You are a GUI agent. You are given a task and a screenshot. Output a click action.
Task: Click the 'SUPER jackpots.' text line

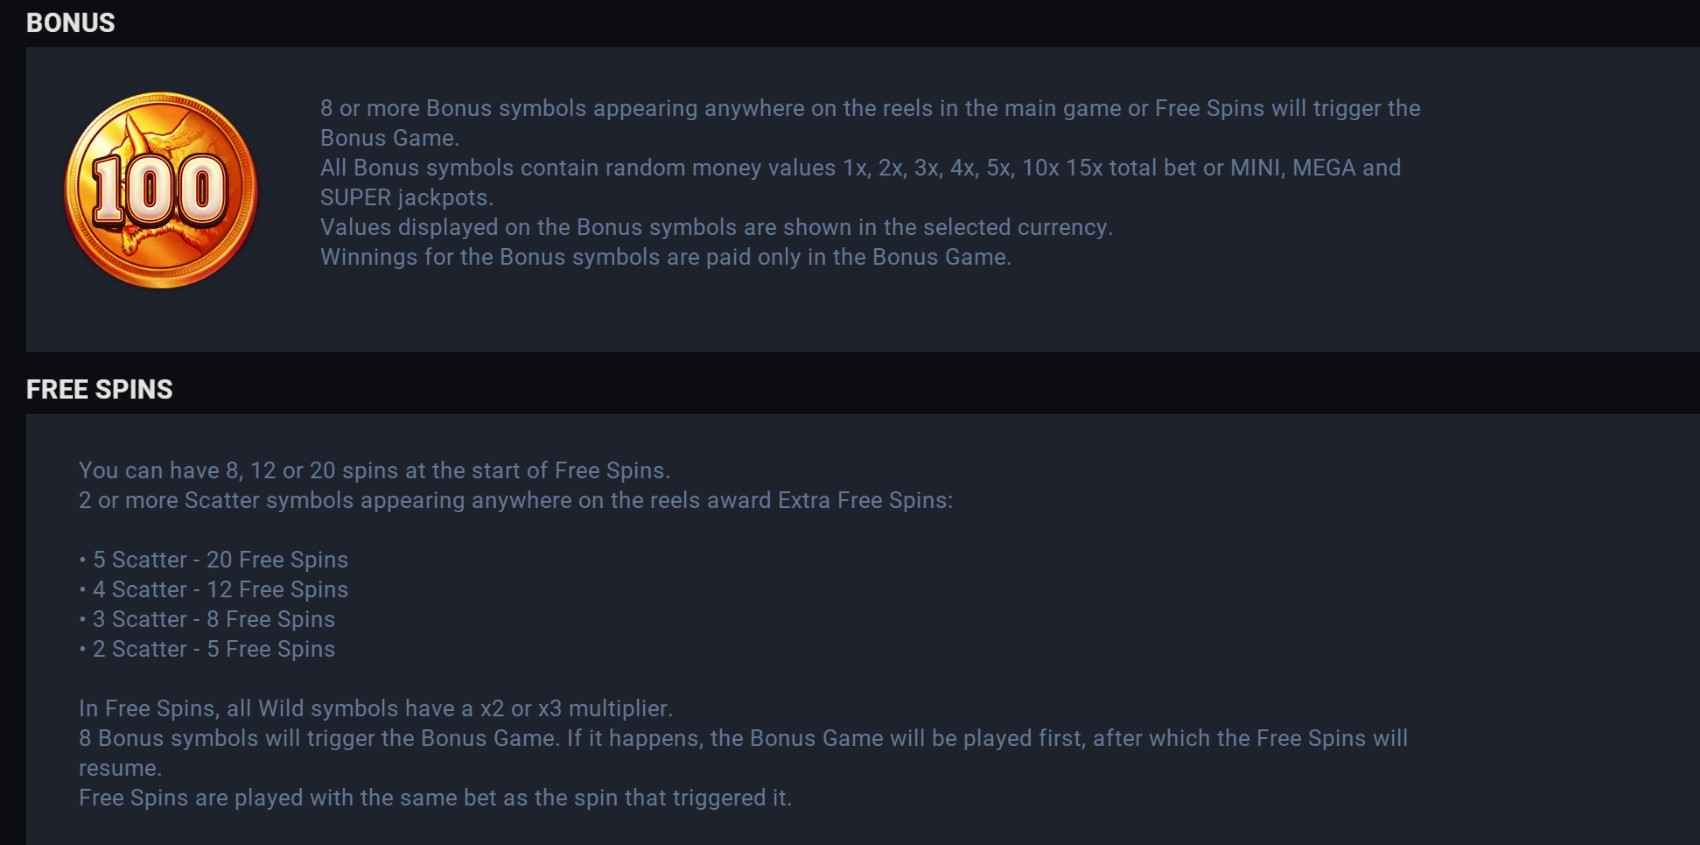[407, 198]
